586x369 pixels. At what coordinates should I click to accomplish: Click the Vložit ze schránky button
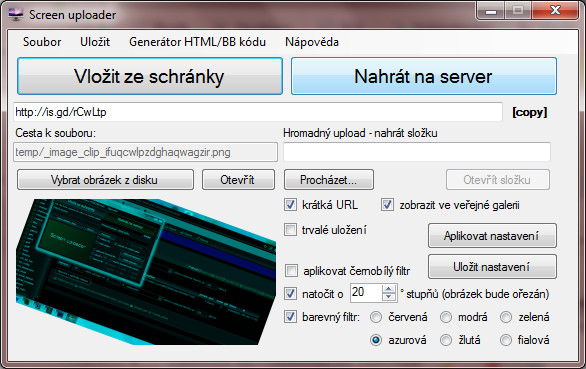tap(149, 76)
